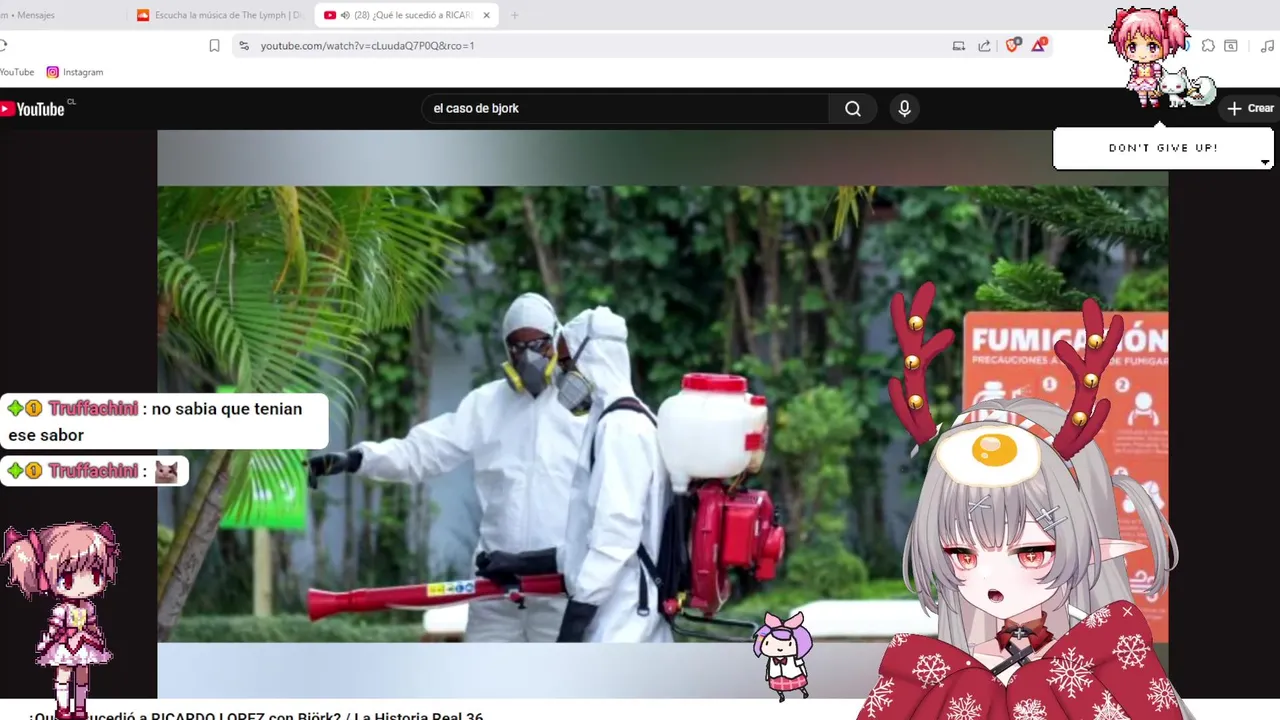Viewport: 1280px width, 720px height.
Task: Click the cat emoji in Truffachini's chat message
Action: 166,472
